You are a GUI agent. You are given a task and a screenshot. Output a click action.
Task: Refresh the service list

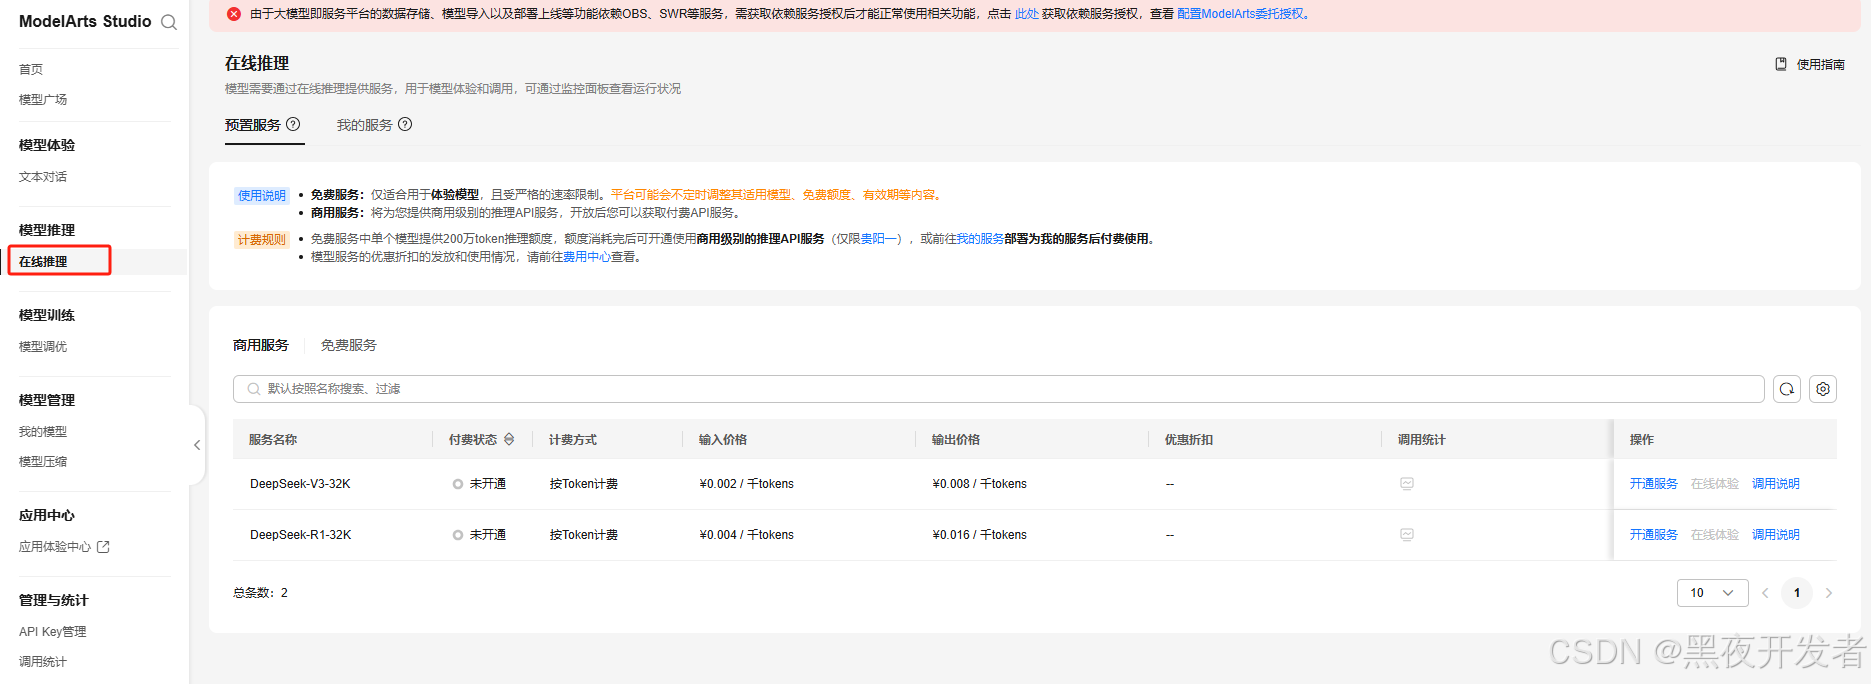[x=1787, y=389]
